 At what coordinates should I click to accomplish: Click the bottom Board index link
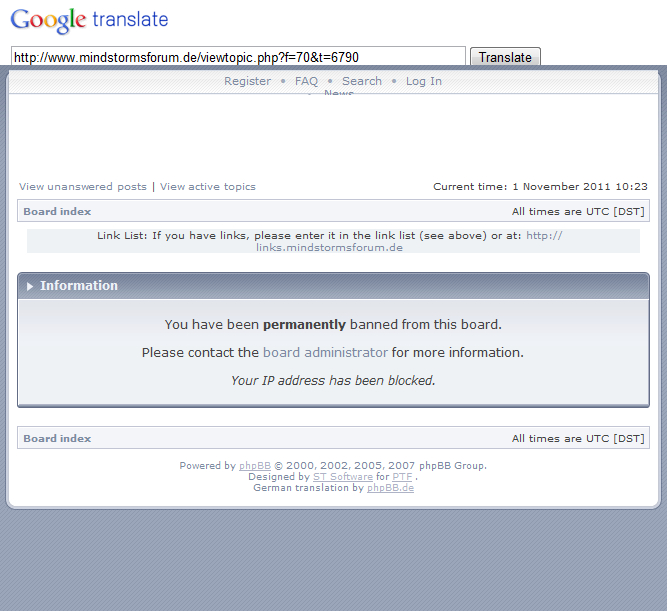(x=57, y=438)
